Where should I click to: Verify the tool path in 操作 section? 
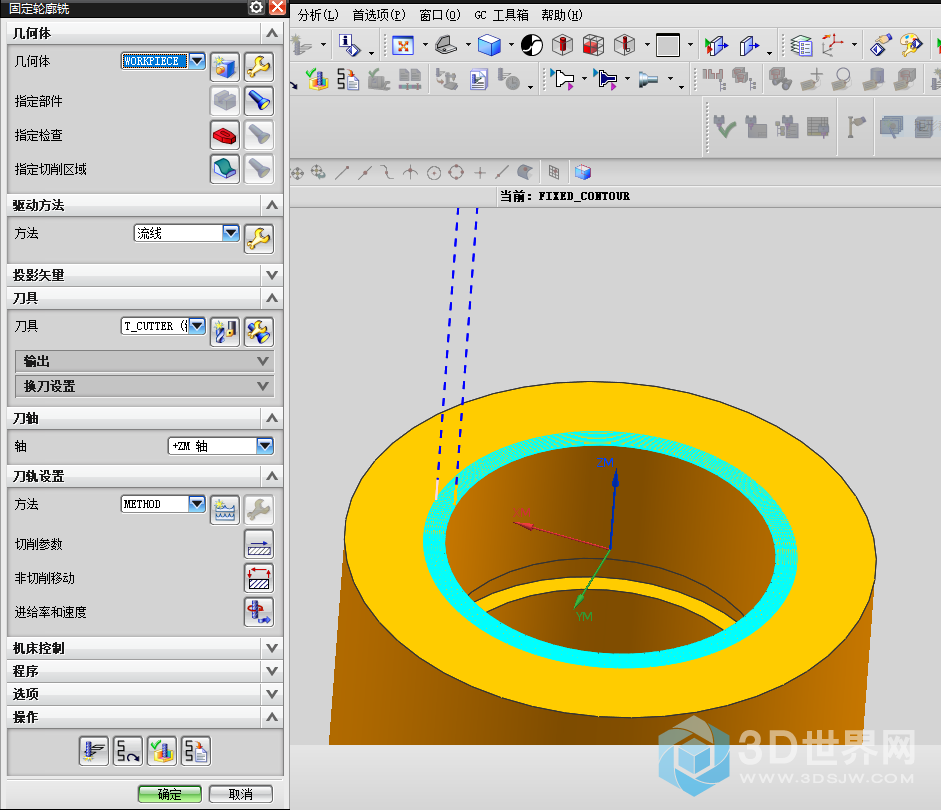162,751
